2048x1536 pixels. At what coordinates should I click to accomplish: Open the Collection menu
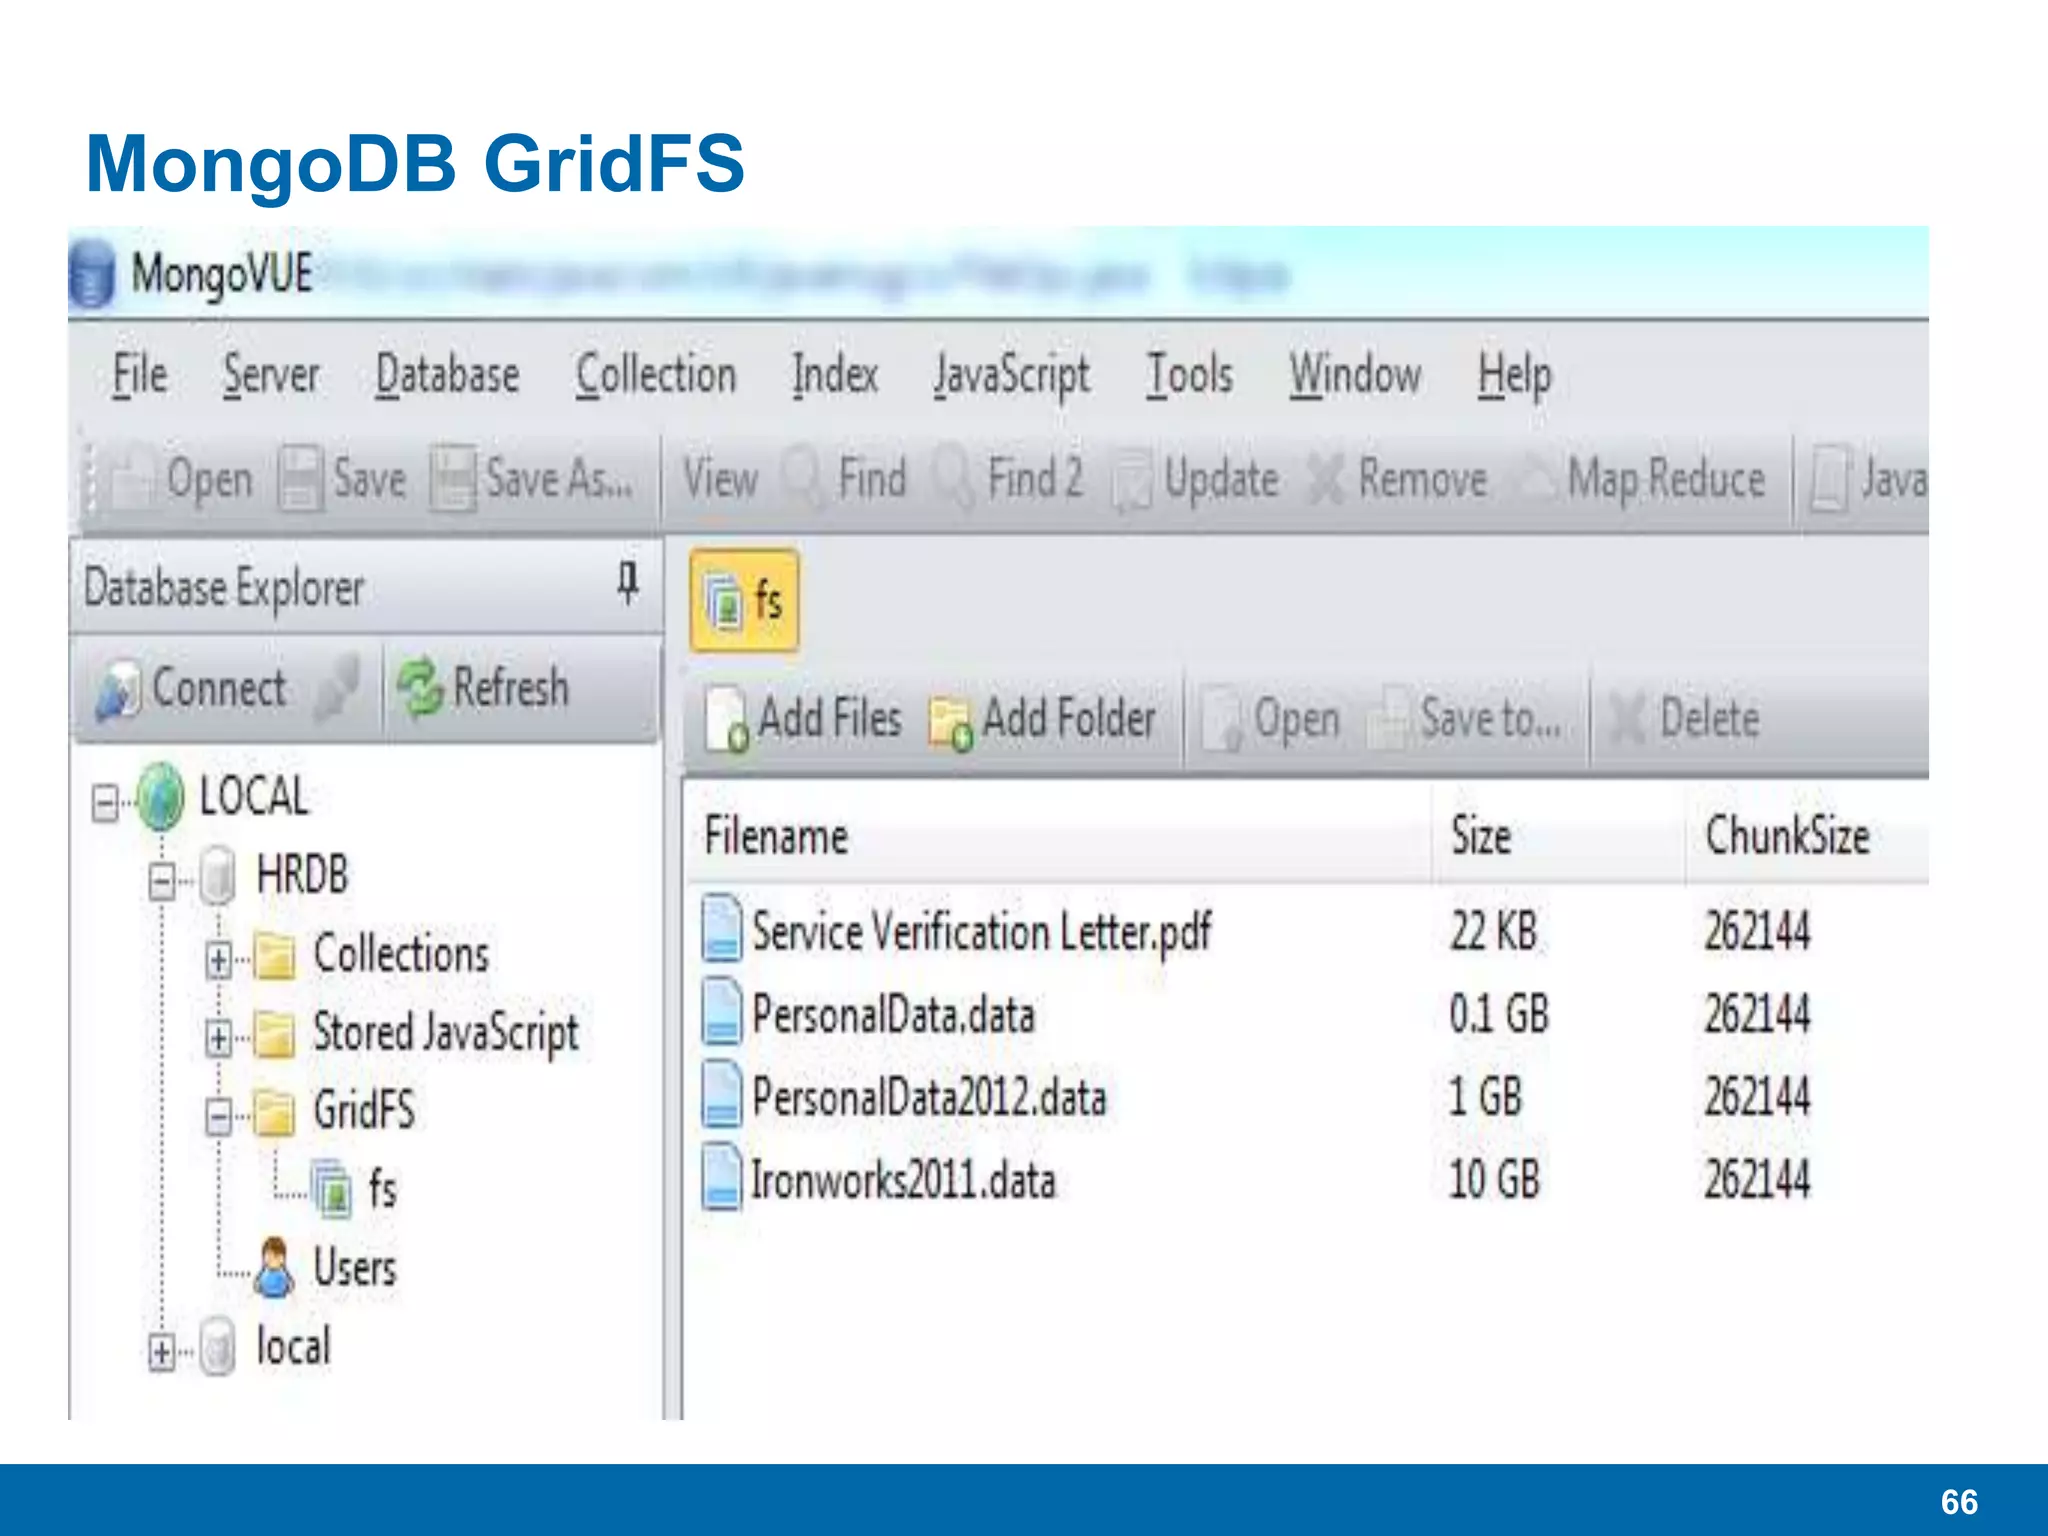point(656,375)
